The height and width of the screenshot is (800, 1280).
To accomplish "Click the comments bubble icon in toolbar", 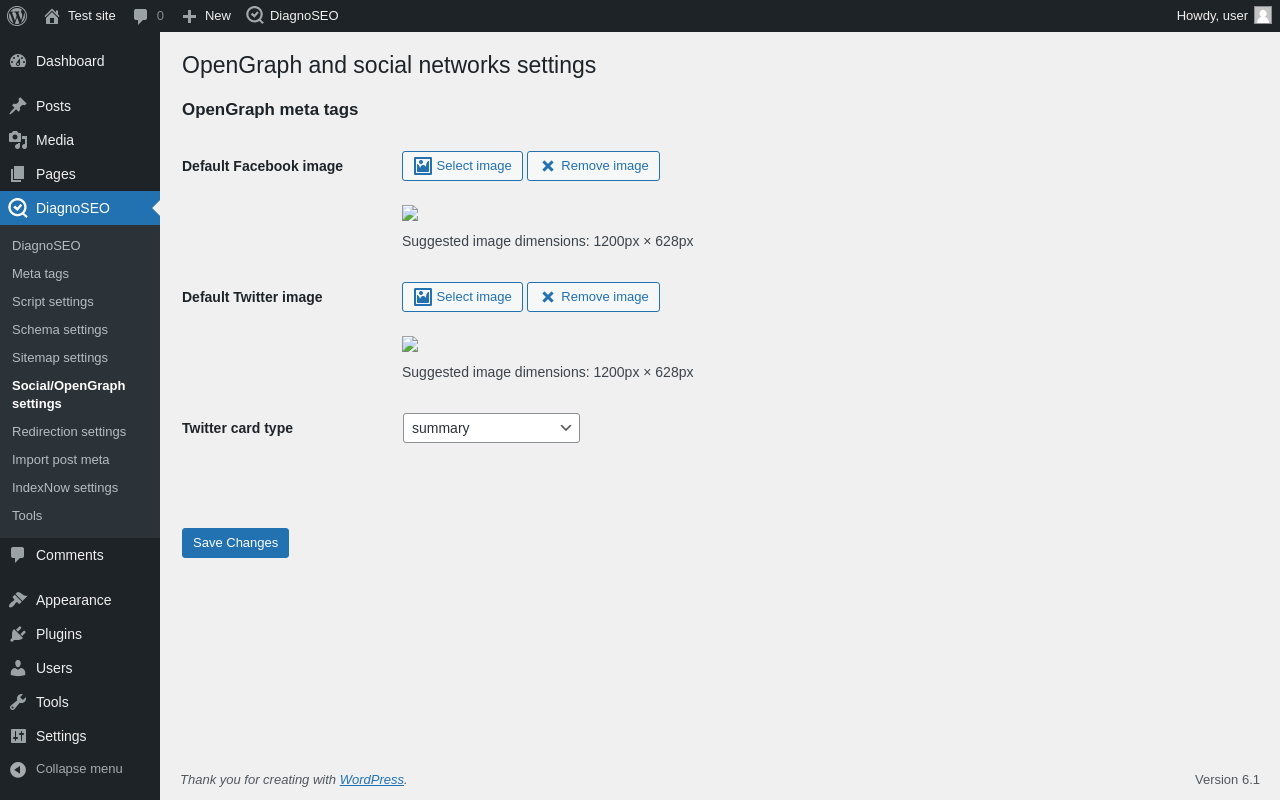I will 141,16.
